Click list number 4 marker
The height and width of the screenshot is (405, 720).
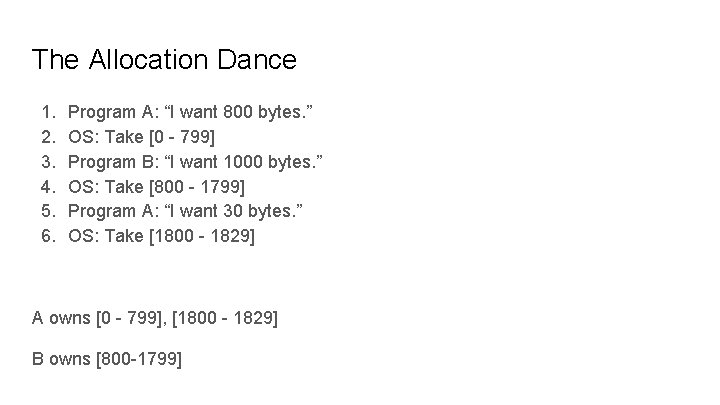click(x=49, y=187)
